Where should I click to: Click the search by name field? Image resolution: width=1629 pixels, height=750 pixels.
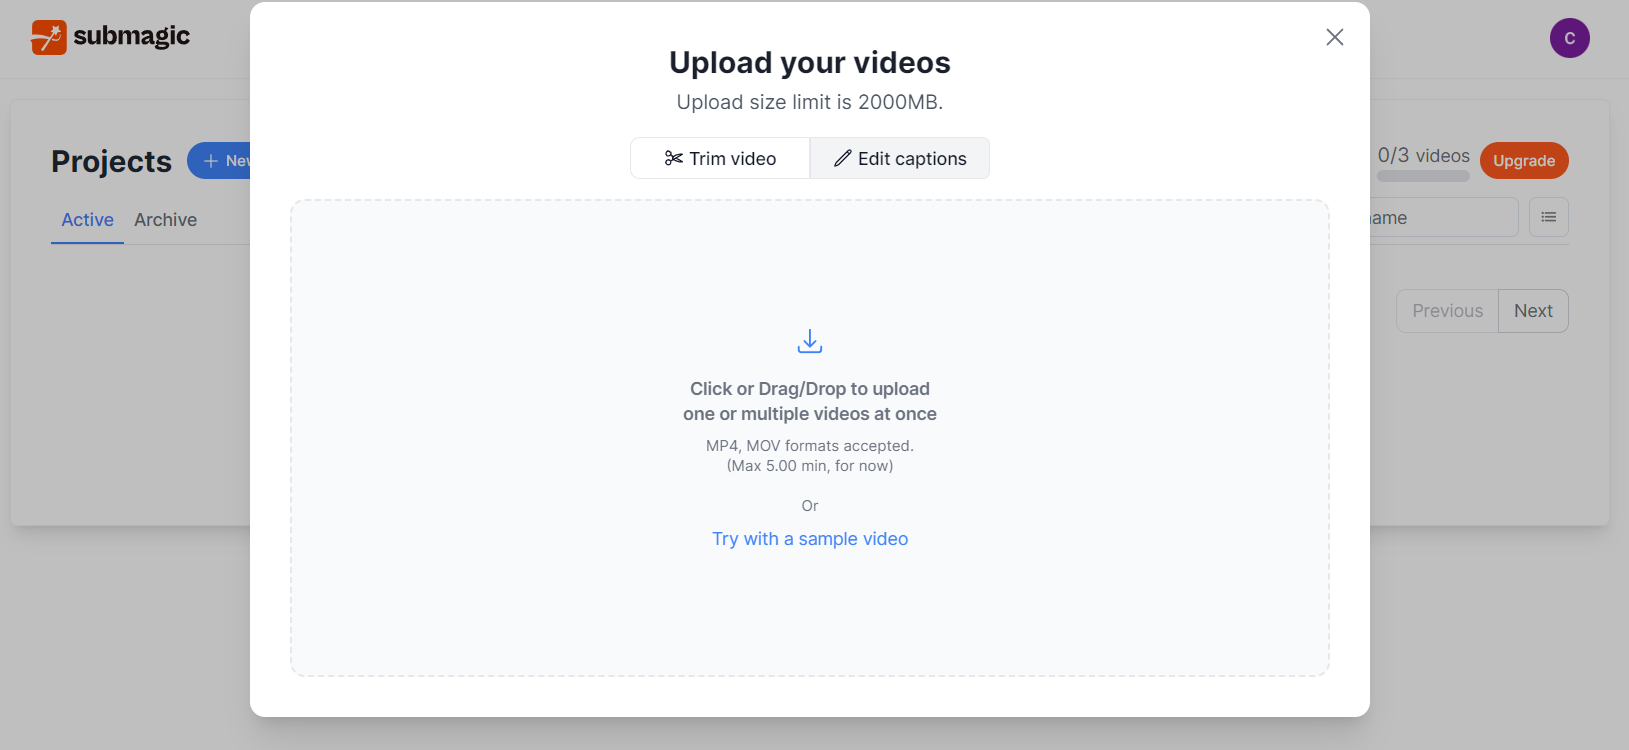1443,217
